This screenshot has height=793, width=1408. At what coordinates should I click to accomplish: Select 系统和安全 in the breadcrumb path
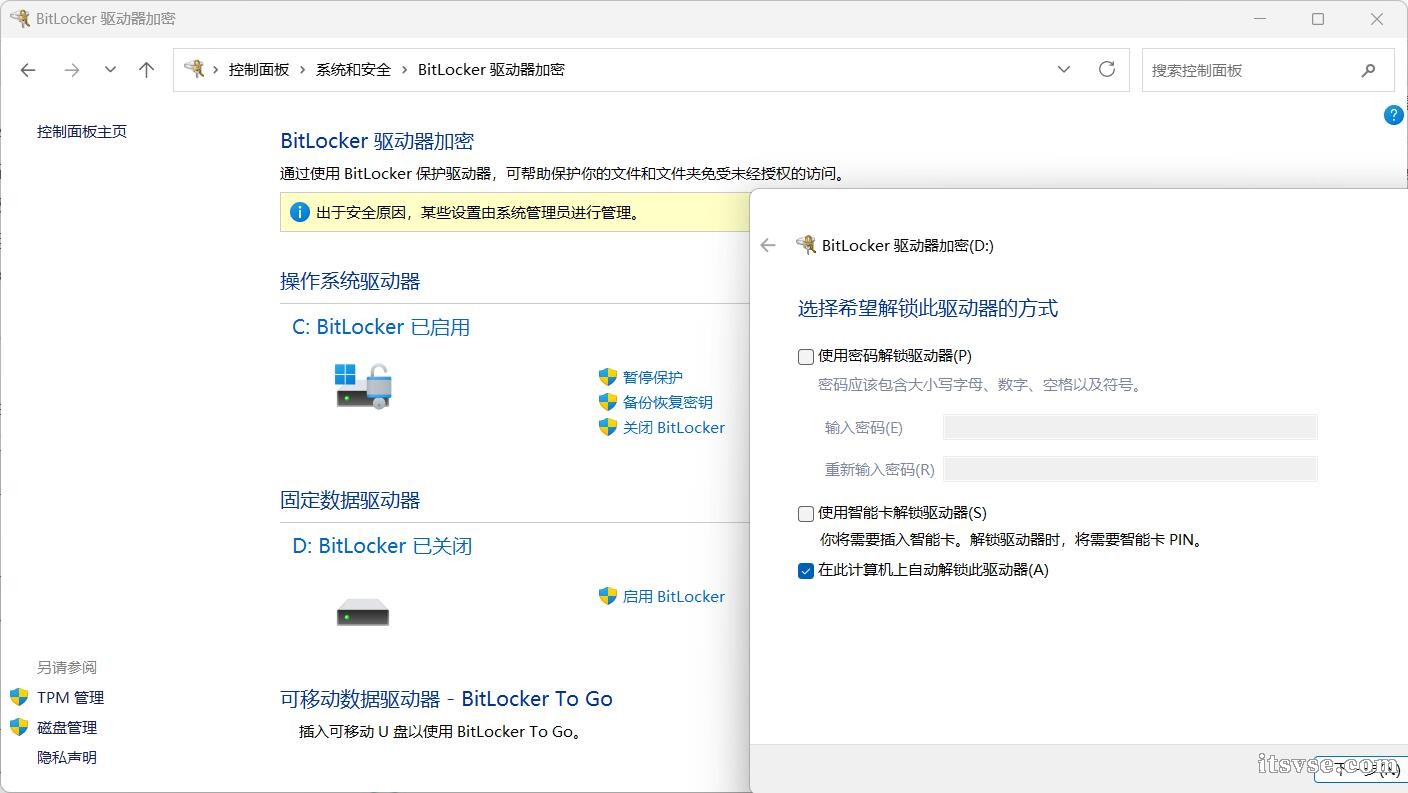pyautogui.click(x=353, y=70)
